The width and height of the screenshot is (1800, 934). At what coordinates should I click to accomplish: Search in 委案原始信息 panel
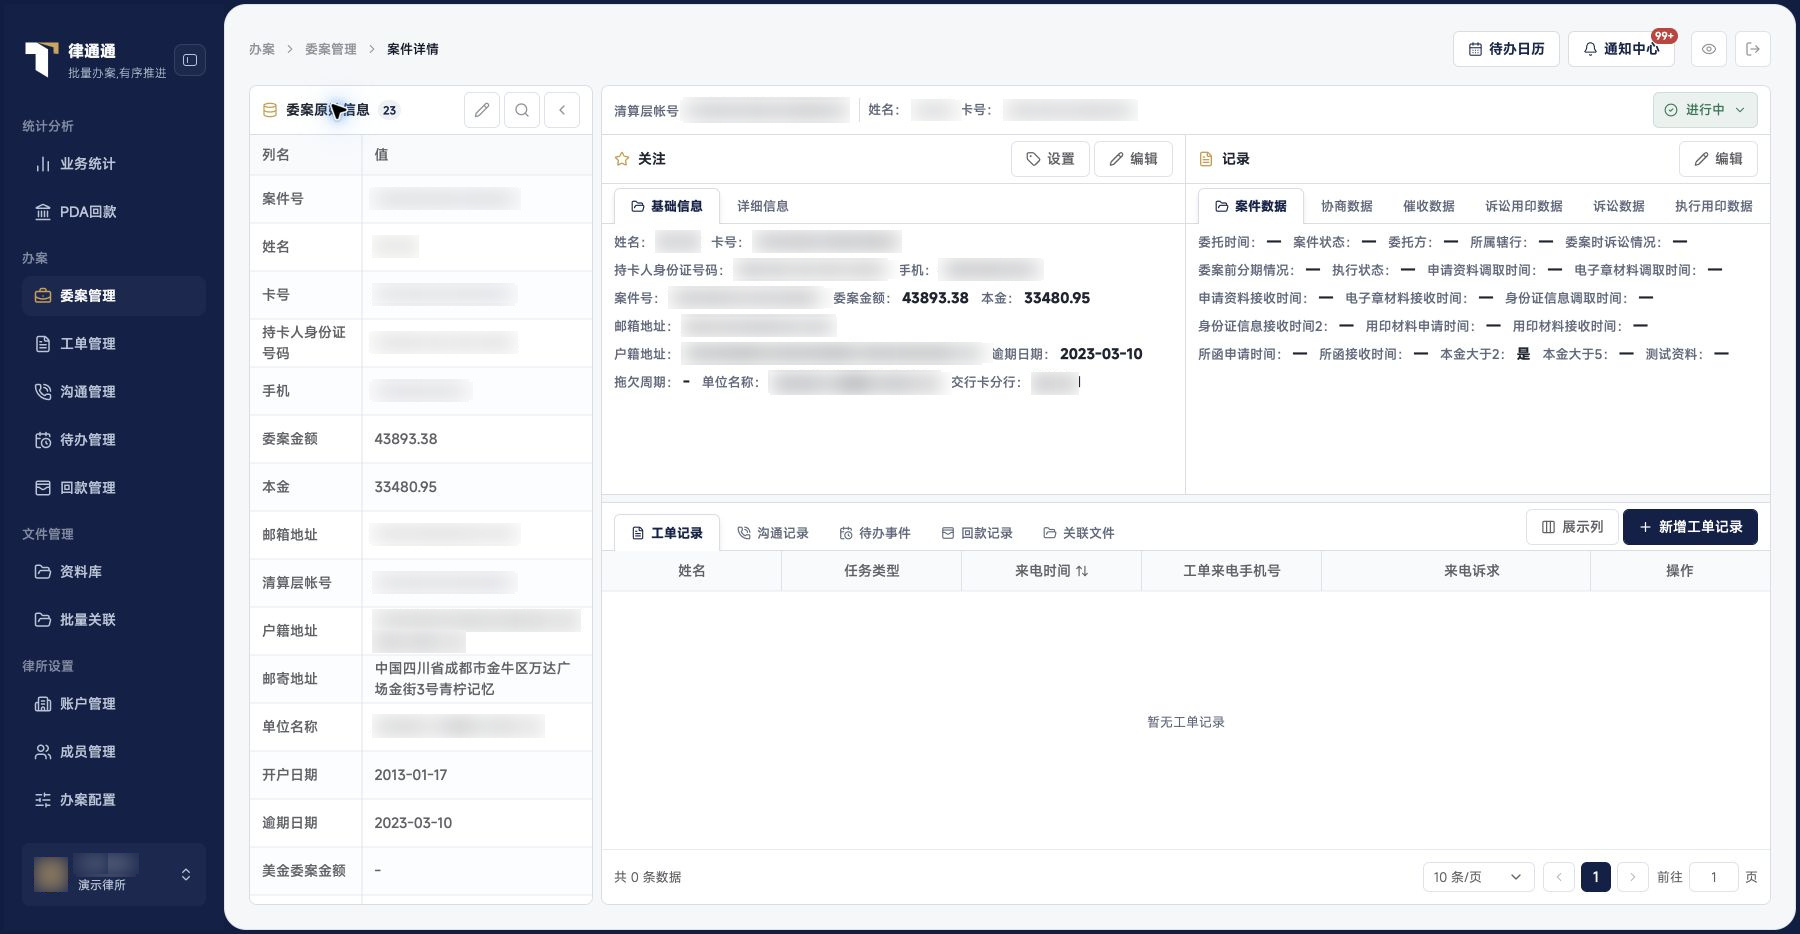522,110
